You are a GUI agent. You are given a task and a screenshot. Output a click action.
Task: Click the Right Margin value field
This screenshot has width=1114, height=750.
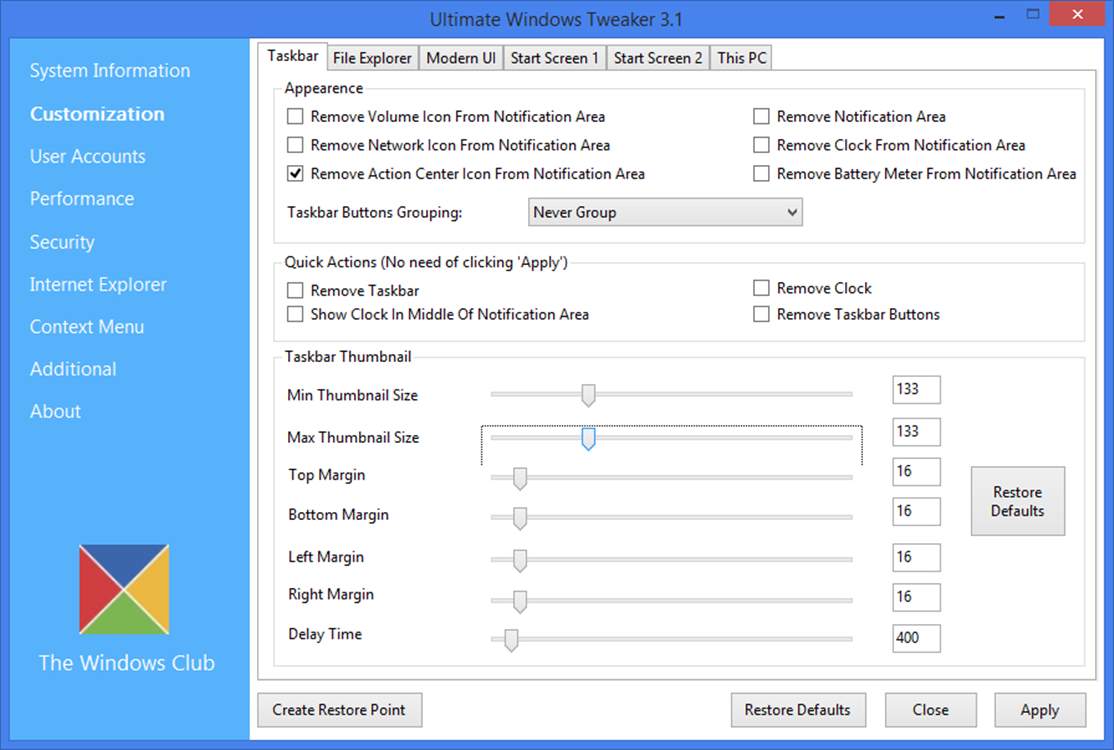tap(916, 597)
